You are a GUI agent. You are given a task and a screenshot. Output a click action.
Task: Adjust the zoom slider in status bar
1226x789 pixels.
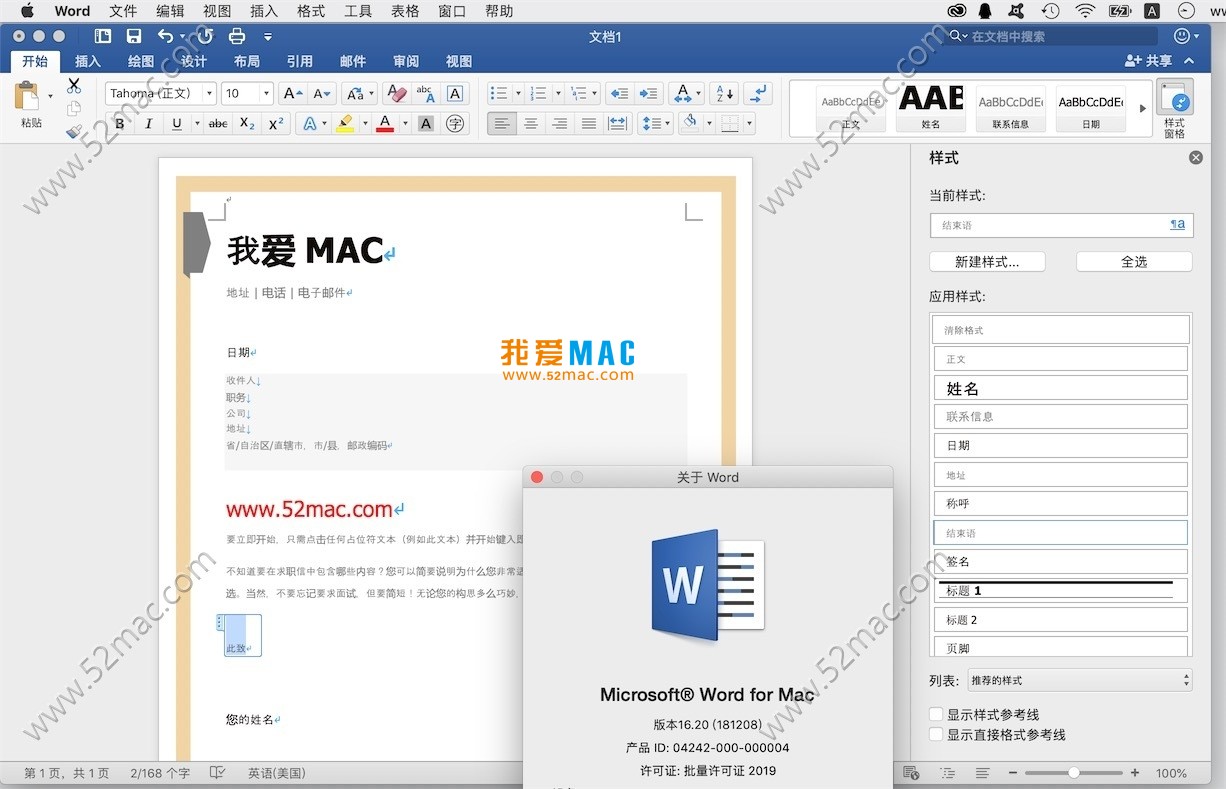tap(1074, 773)
